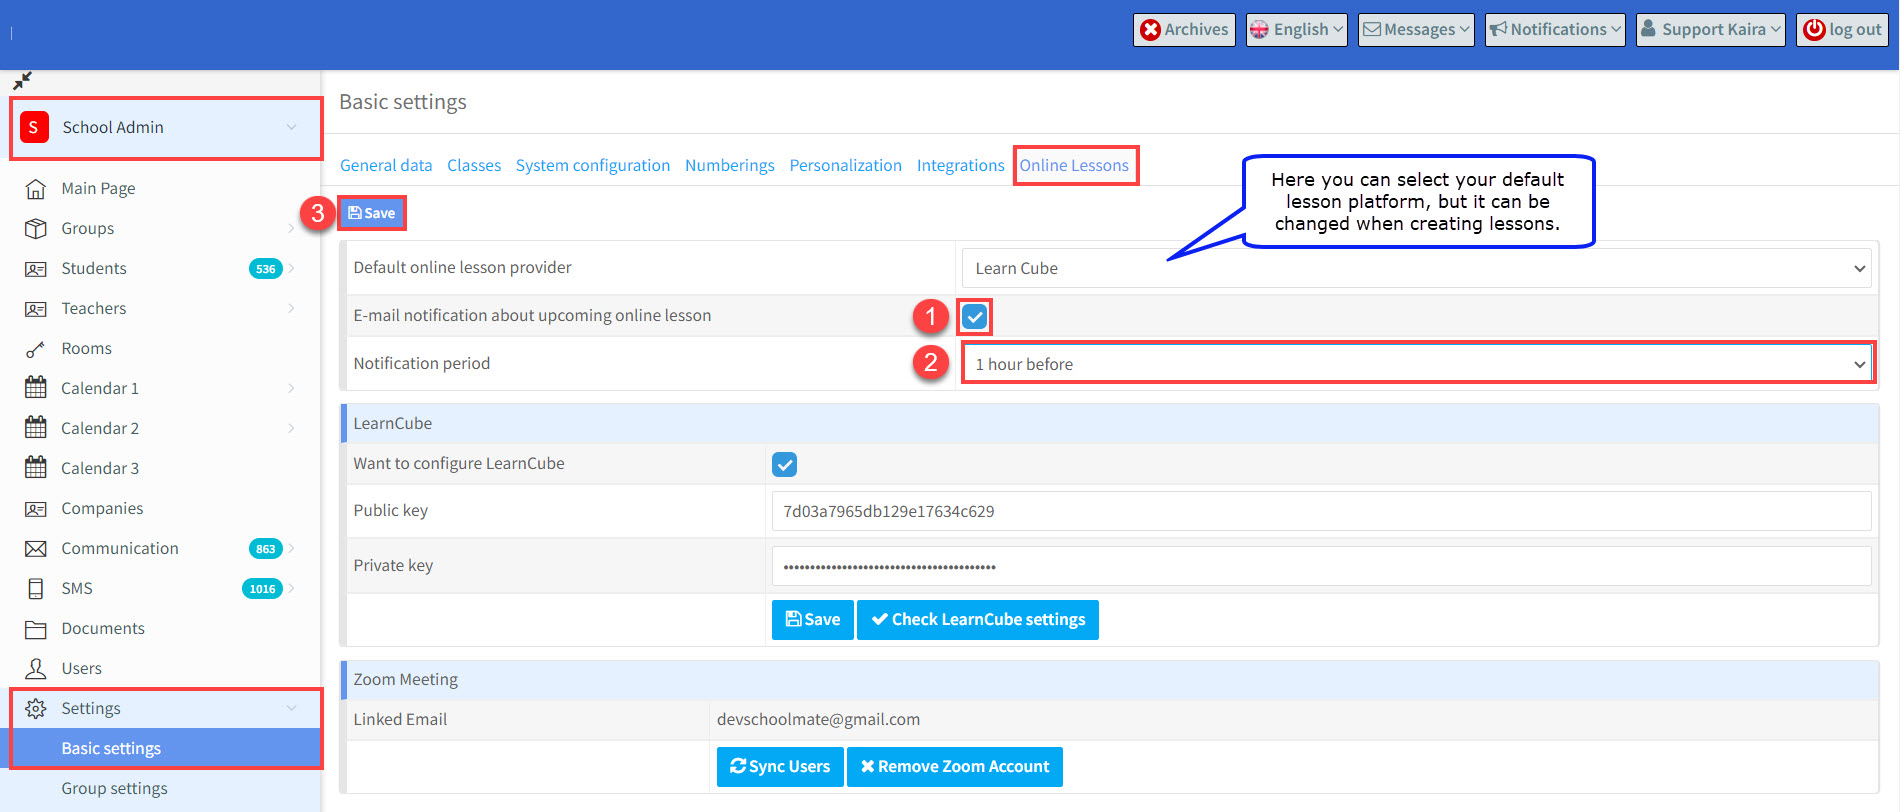Image resolution: width=1900 pixels, height=812 pixels.
Task: Switch to the Numberings tab
Action: click(x=730, y=165)
